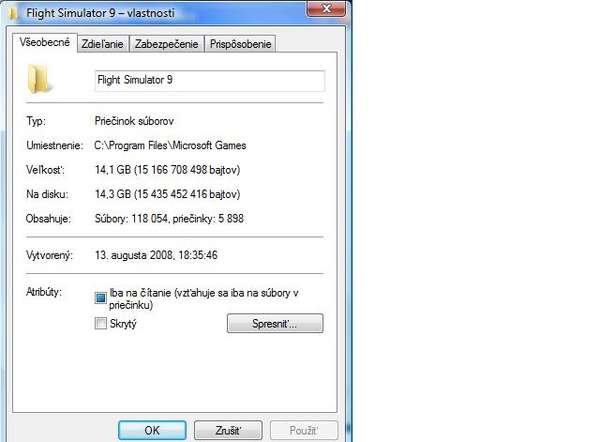Click the Použiť apply button

pos(304,430)
